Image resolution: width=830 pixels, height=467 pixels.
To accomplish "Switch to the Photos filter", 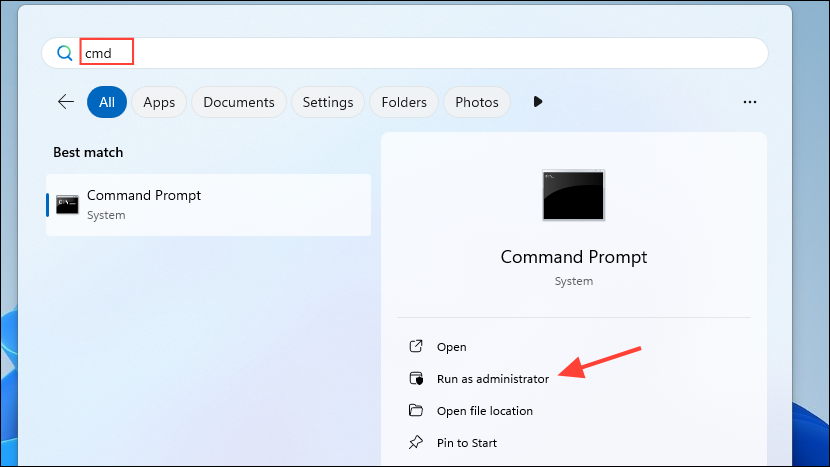I will point(477,102).
